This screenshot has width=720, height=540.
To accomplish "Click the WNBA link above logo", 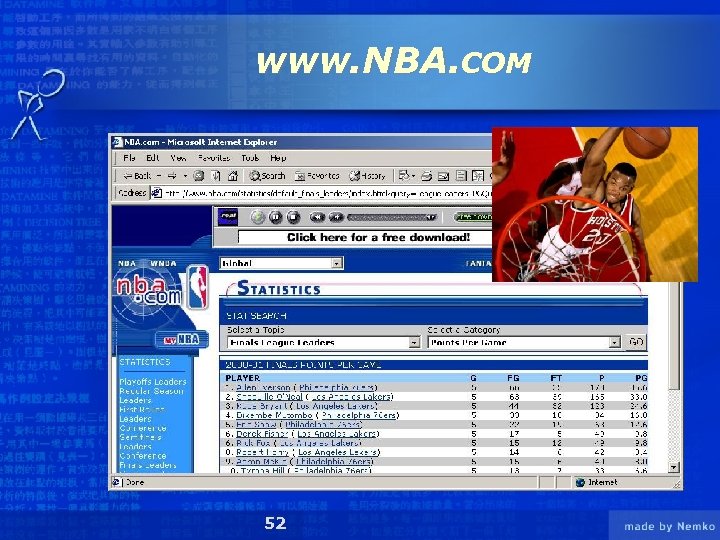I will pyautogui.click(x=163, y=264).
